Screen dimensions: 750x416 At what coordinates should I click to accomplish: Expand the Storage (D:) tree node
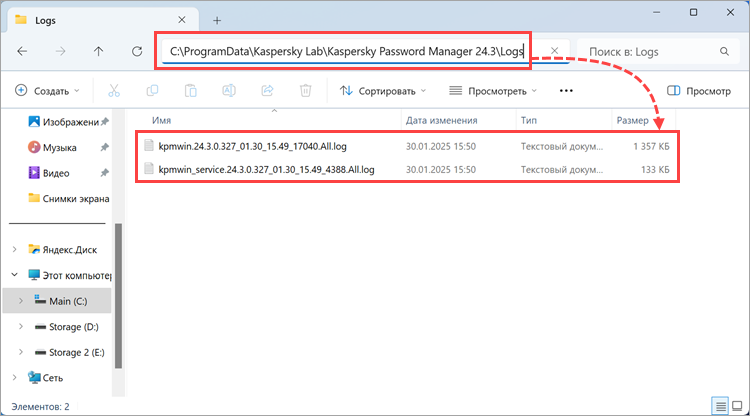21,326
